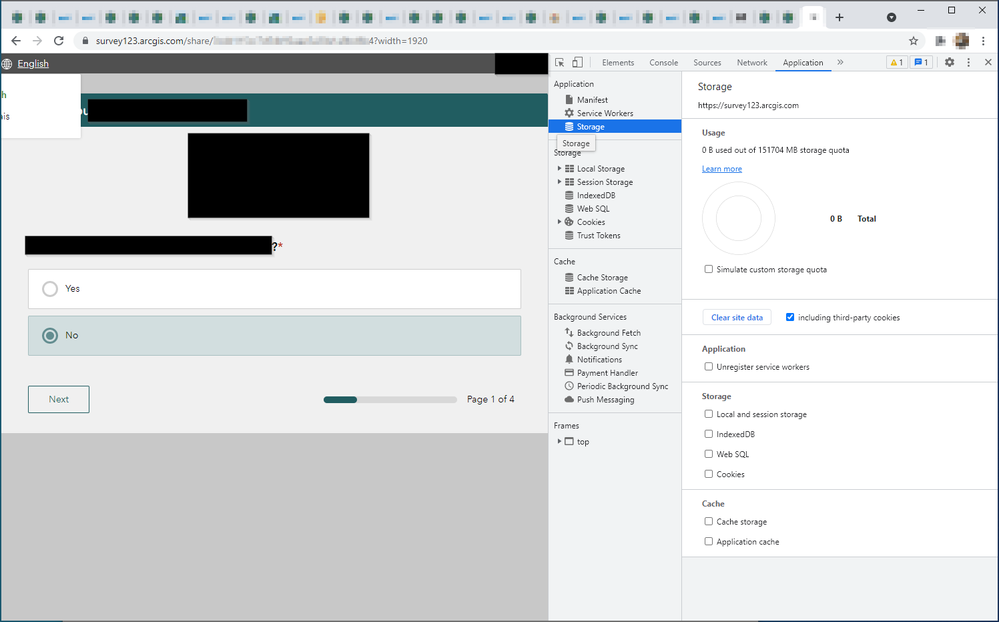Viewport: 999px width, 622px height.
Task: Expand the Local Storage tree node
Action: click(559, 168)
